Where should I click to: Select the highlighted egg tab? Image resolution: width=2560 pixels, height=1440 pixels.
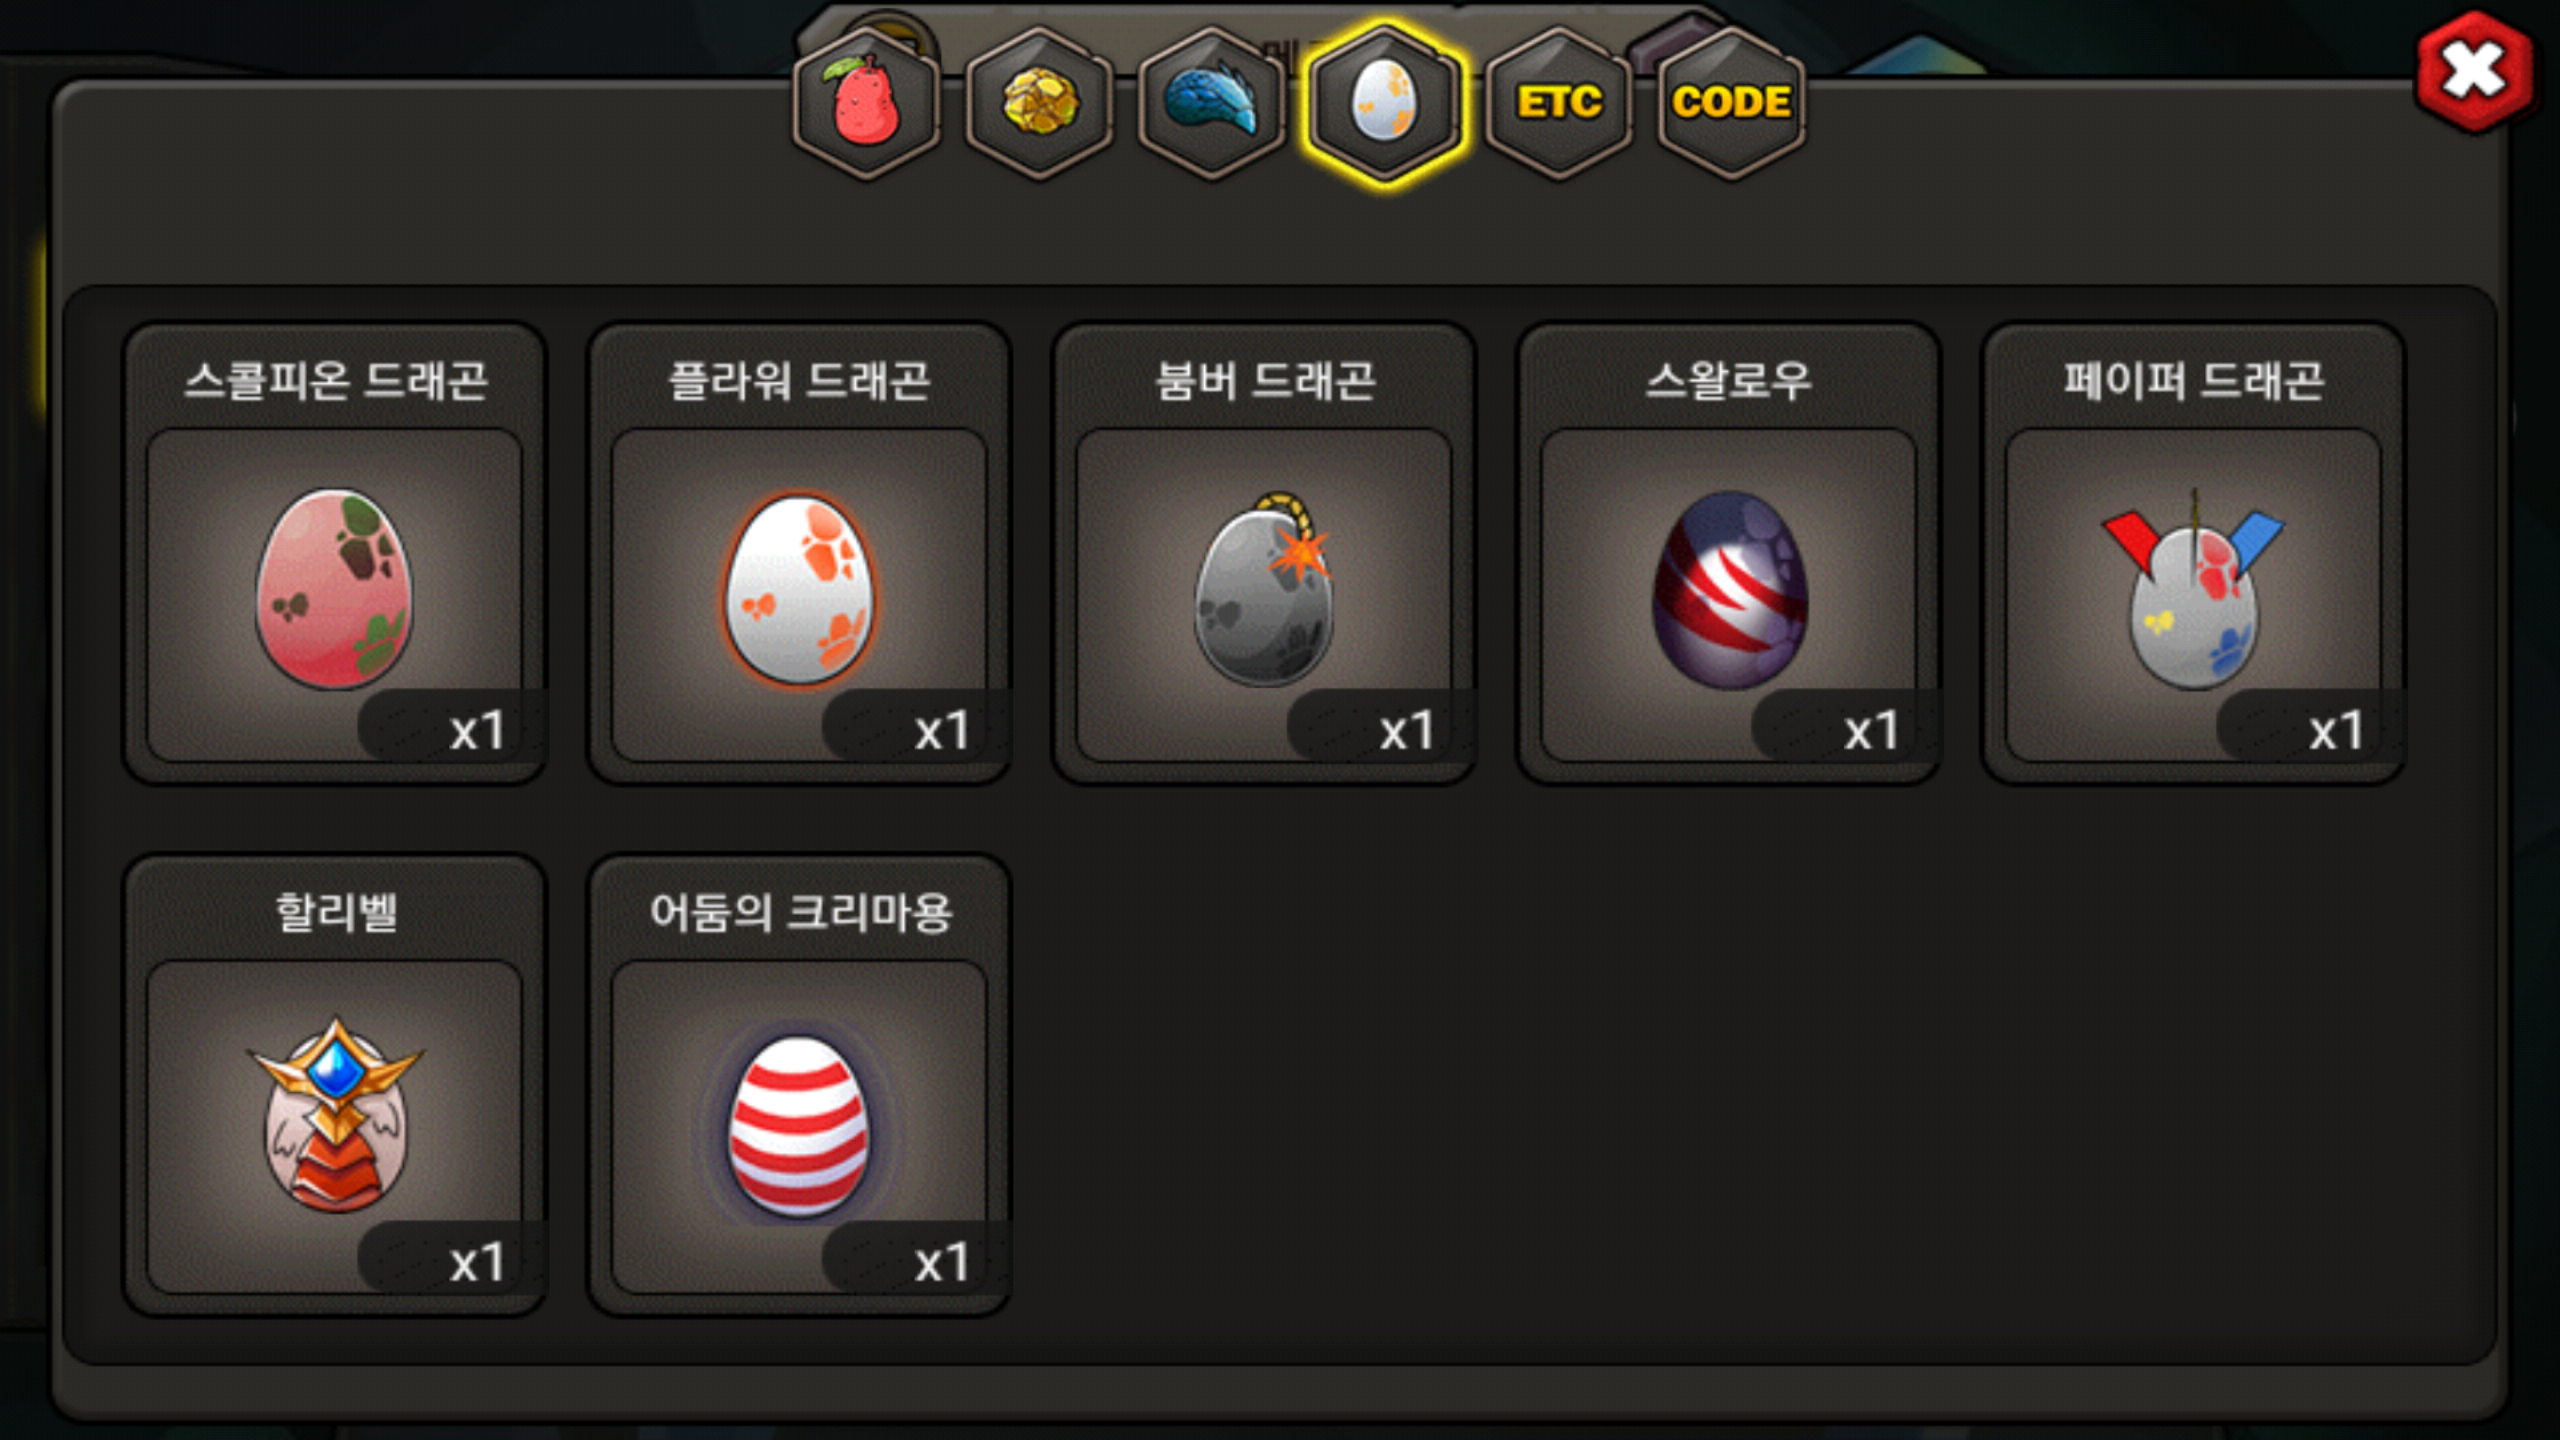[1385, 103]
